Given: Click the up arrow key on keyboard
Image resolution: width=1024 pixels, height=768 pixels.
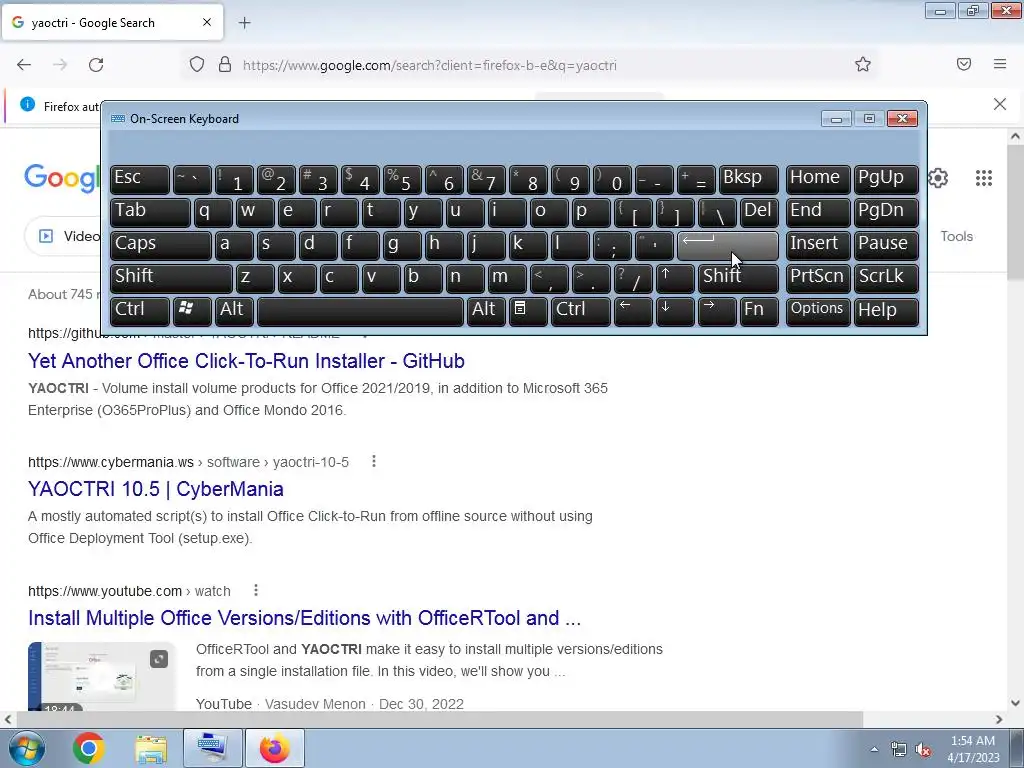Looking at the screenshot, I should [x=675, y=278].
